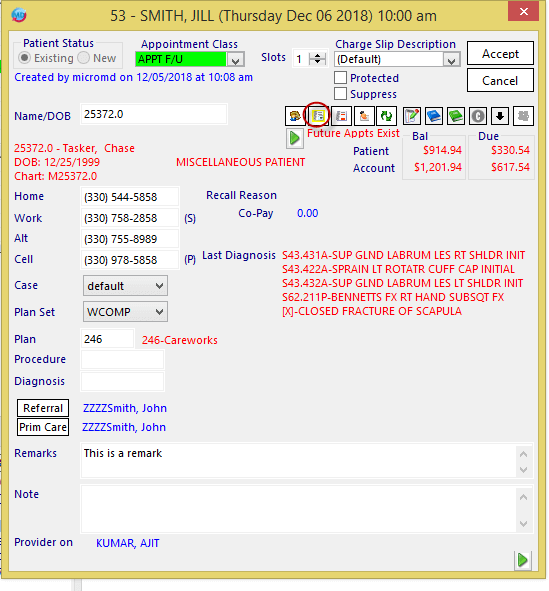
Task: Click the patient people icon in toolbar
Action: (295, 116)
